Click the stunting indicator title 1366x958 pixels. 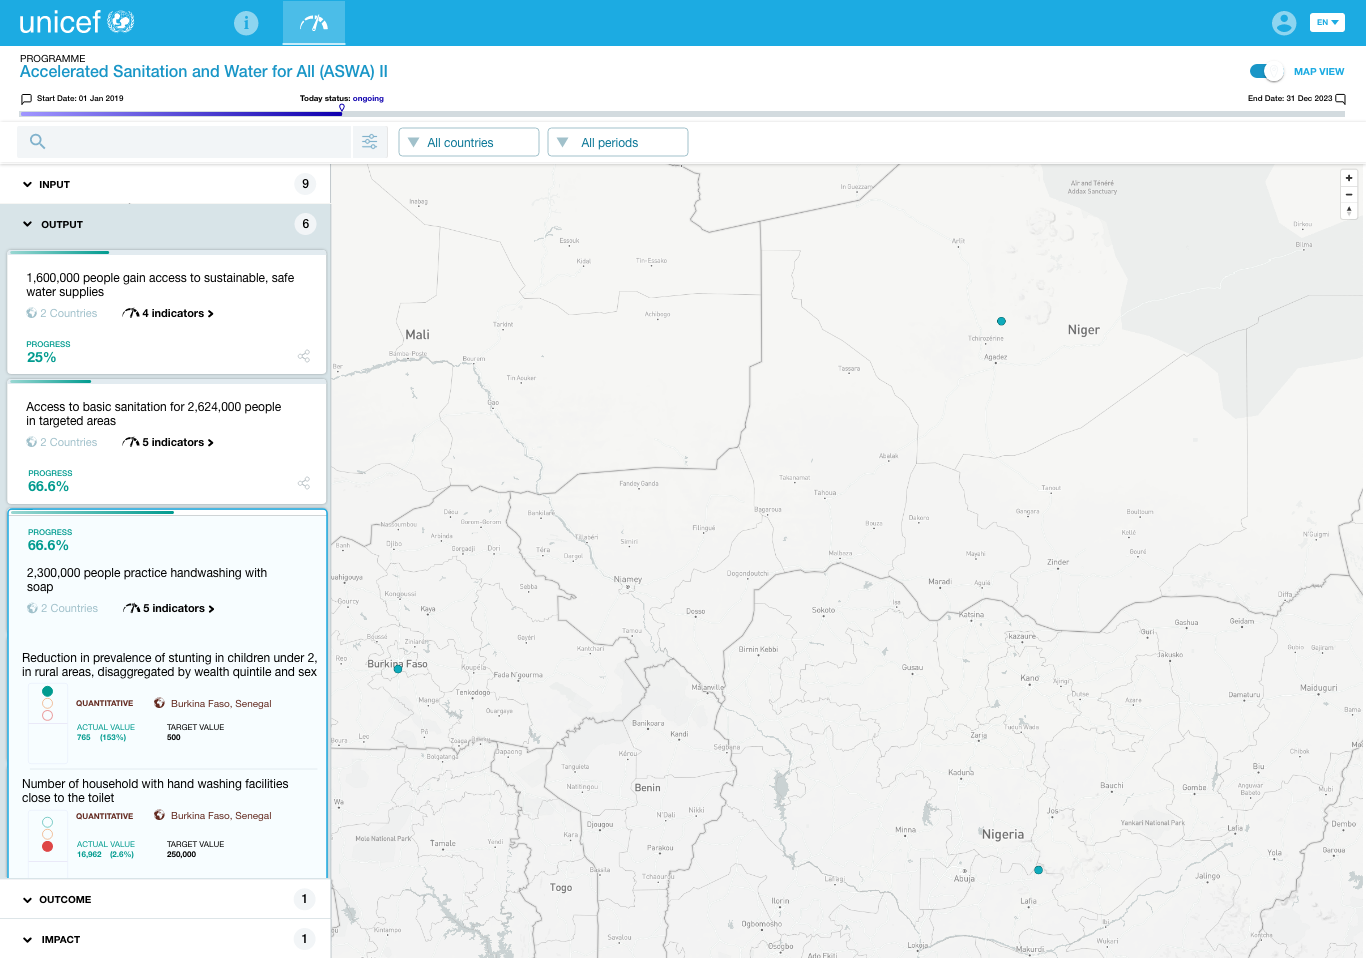click(x=169, y=665)
